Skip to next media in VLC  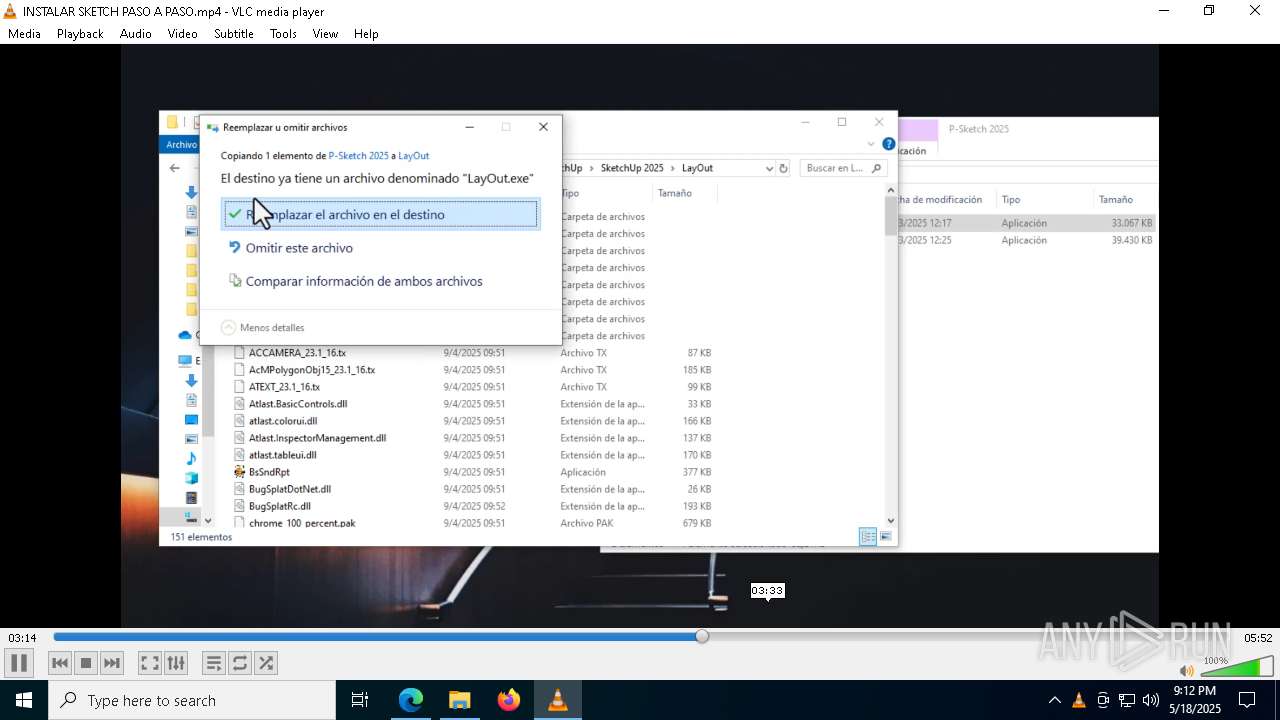pyautogui.click(x=112, y=663)
